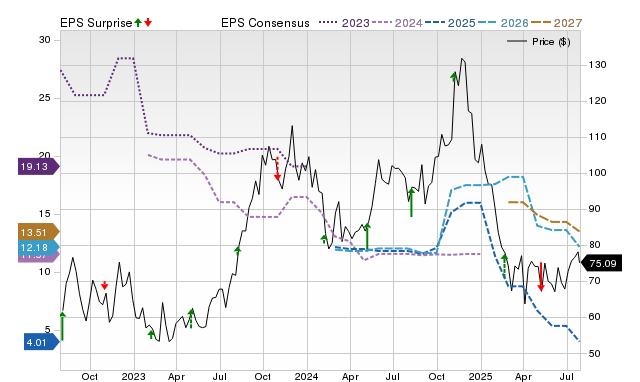Toggle the 2025 EPS consensus legend entry
The image size is (640, 382).
[450, 23]
